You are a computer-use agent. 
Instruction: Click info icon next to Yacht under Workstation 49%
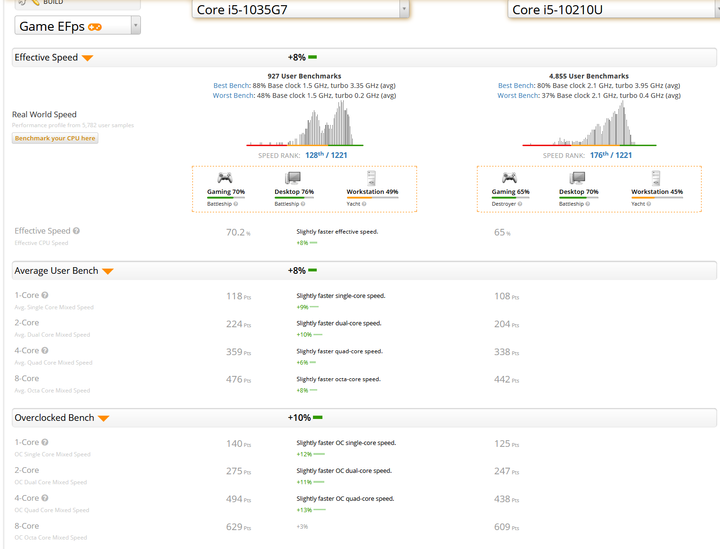point(364,204)
